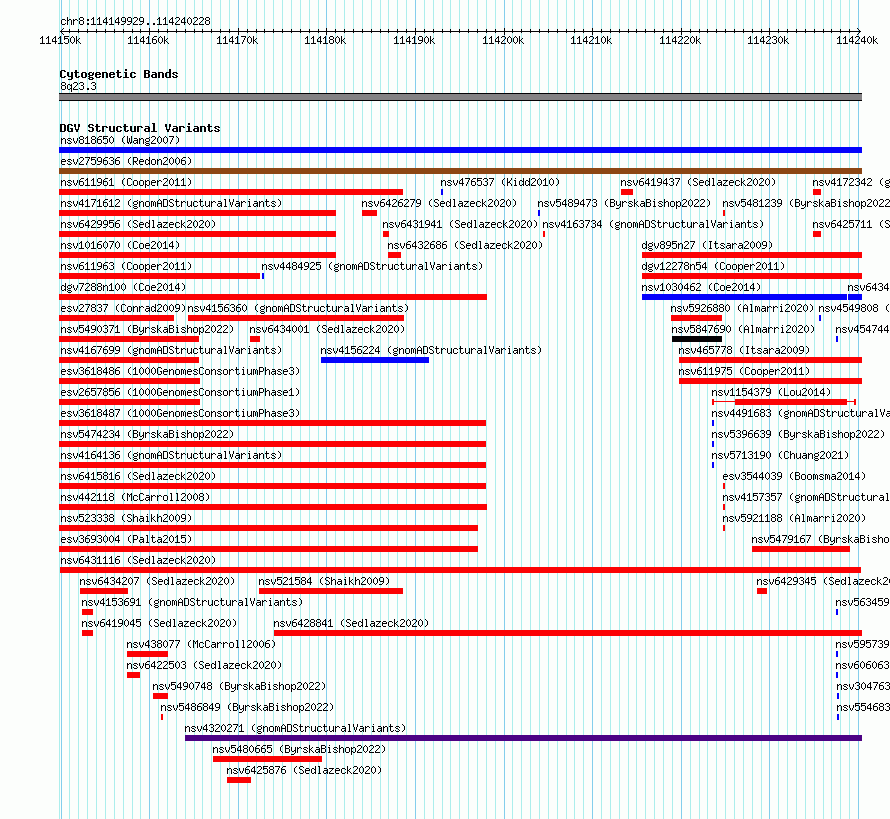Screen dimensions: 890x819
Task: Open nsv6419437 (Sedlazeck2020) variant label
Action: click(x=698, y=182)
